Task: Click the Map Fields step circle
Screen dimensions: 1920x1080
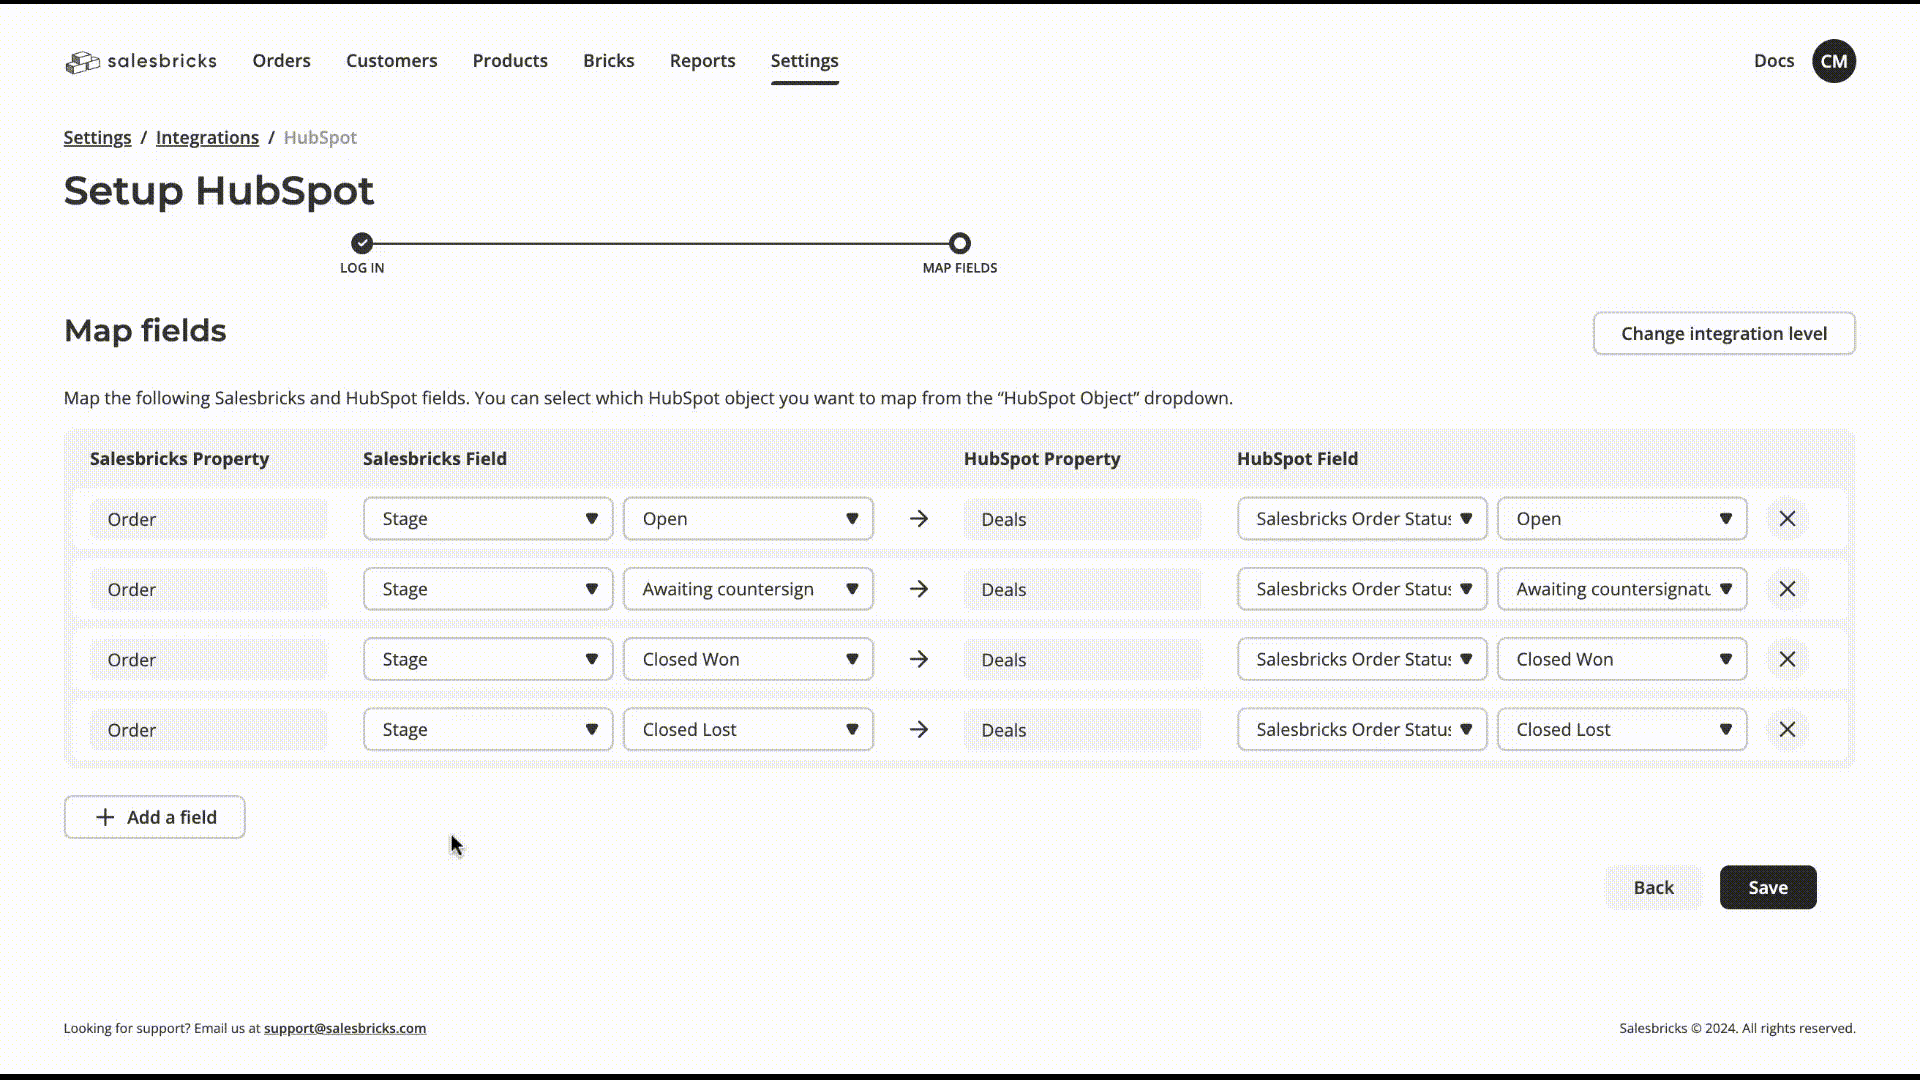Action: (x=959, y=243)
